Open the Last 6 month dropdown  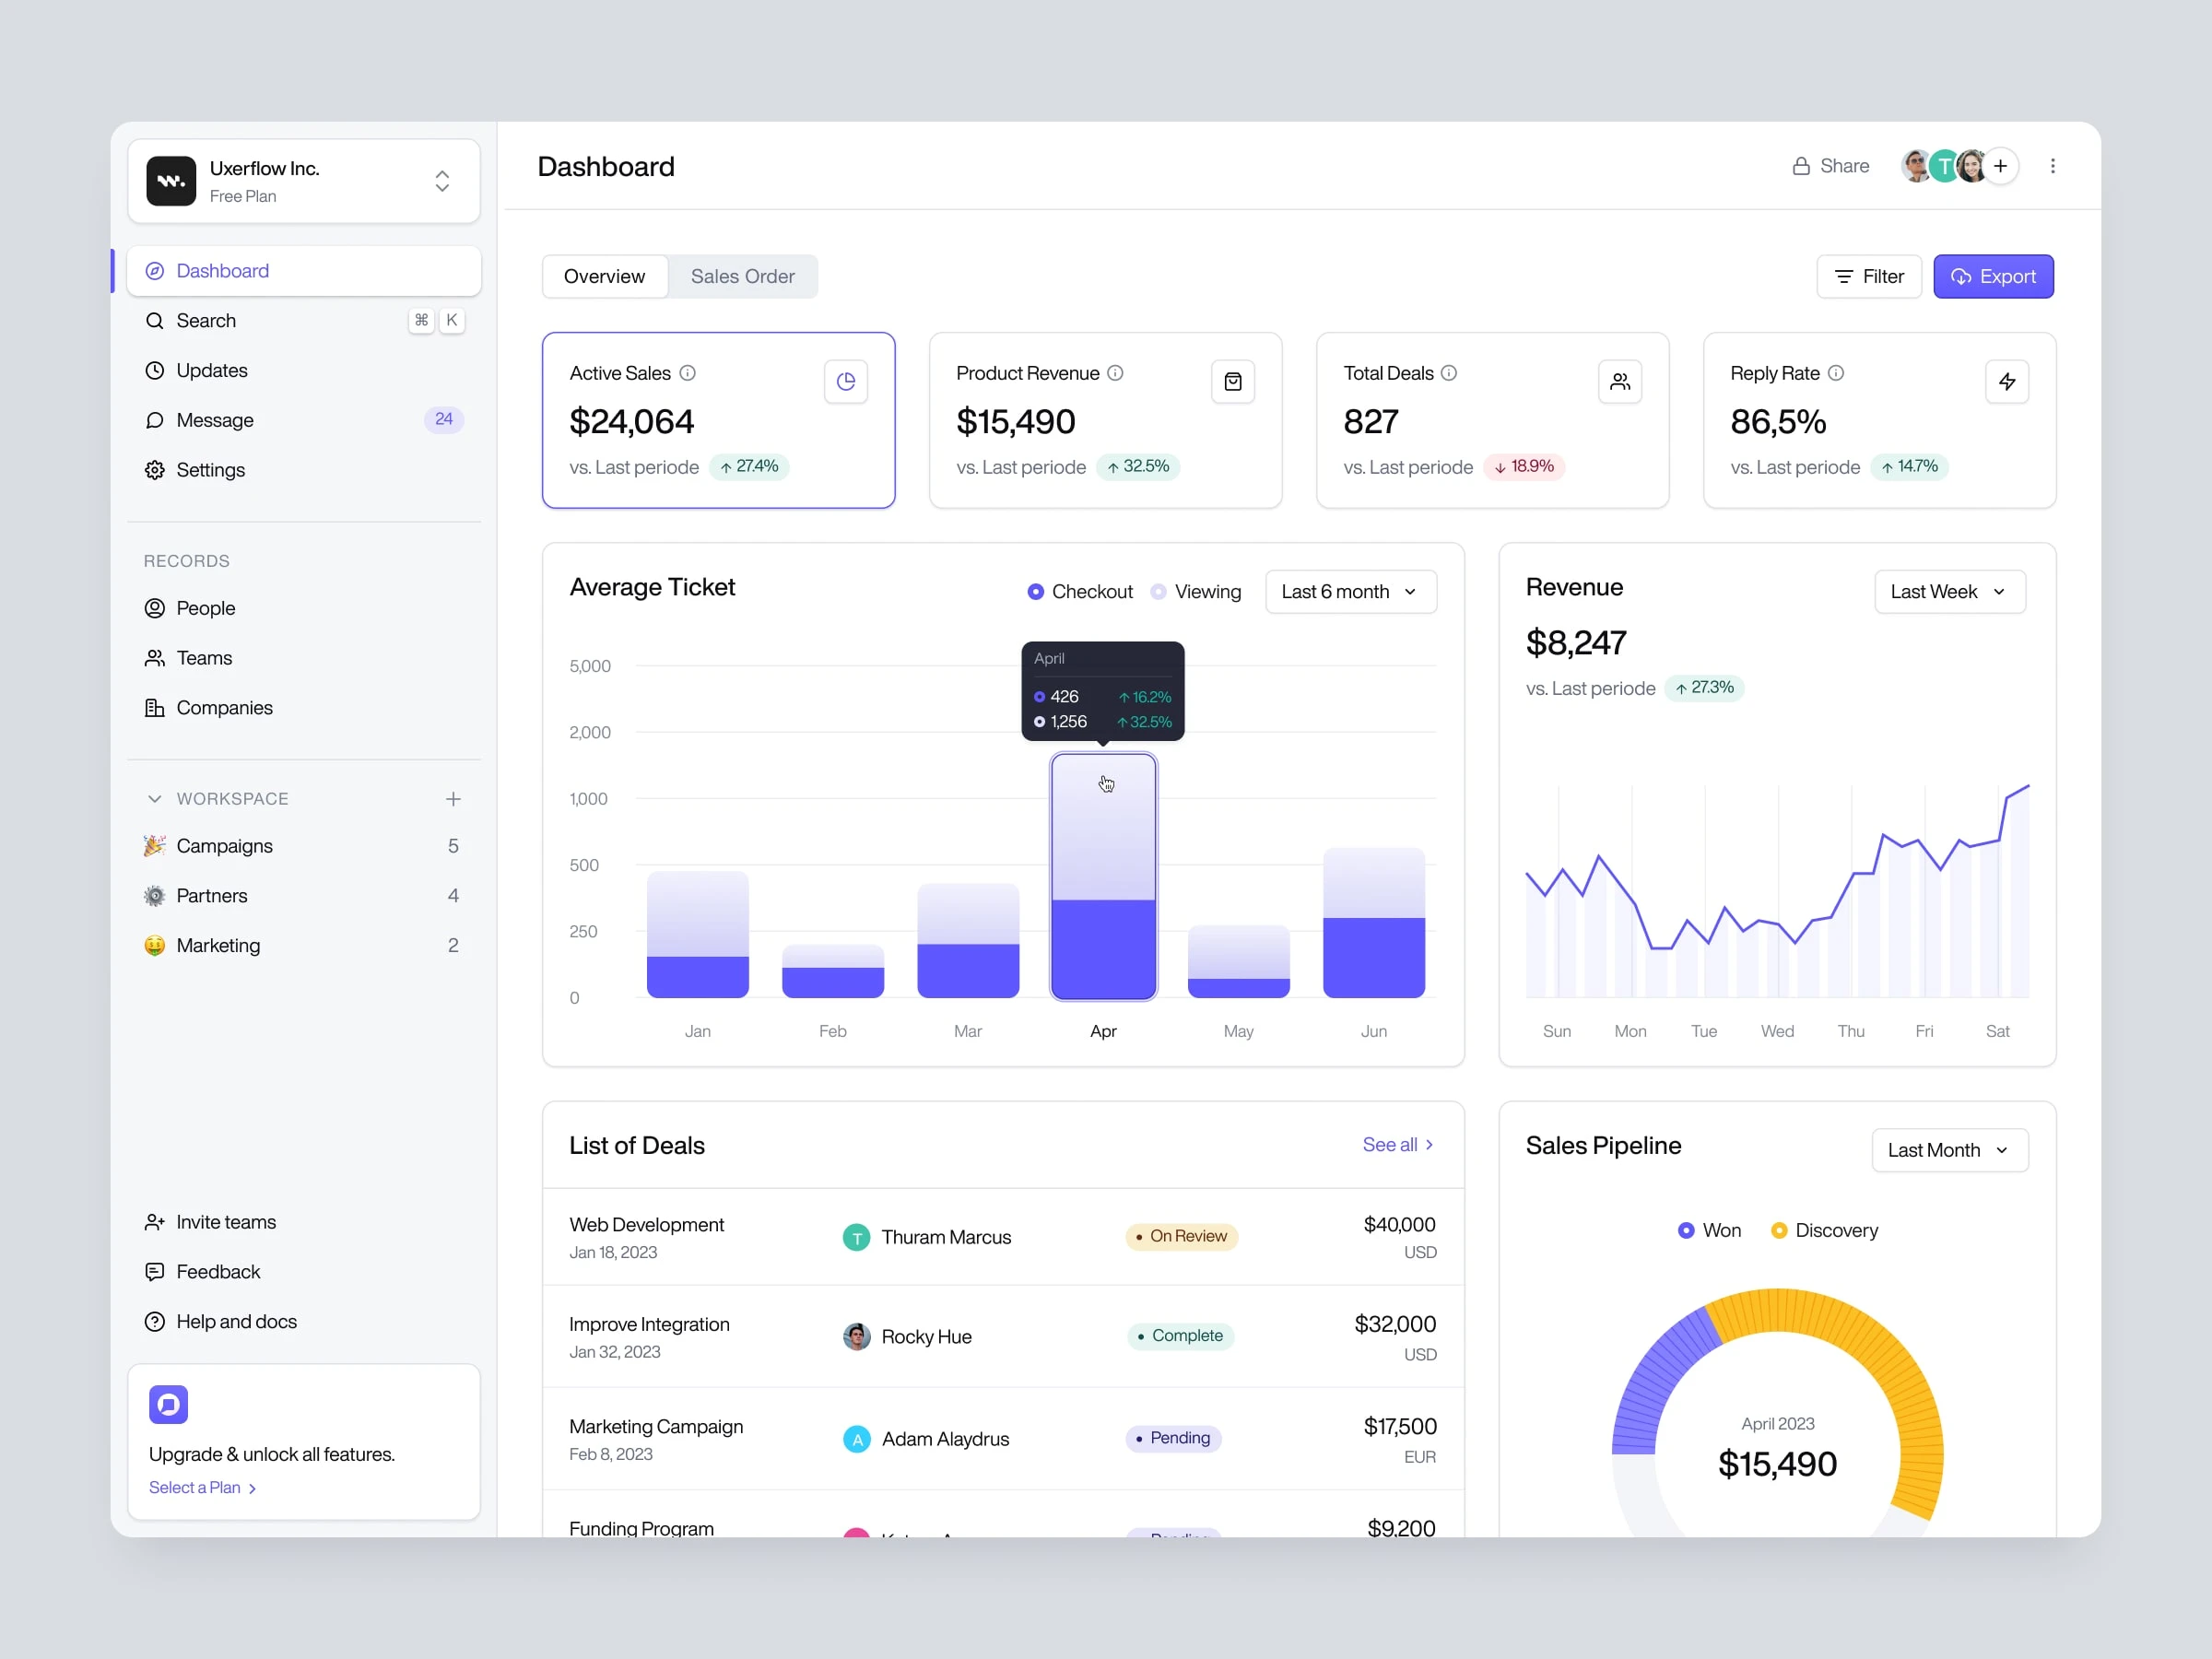1350,592
